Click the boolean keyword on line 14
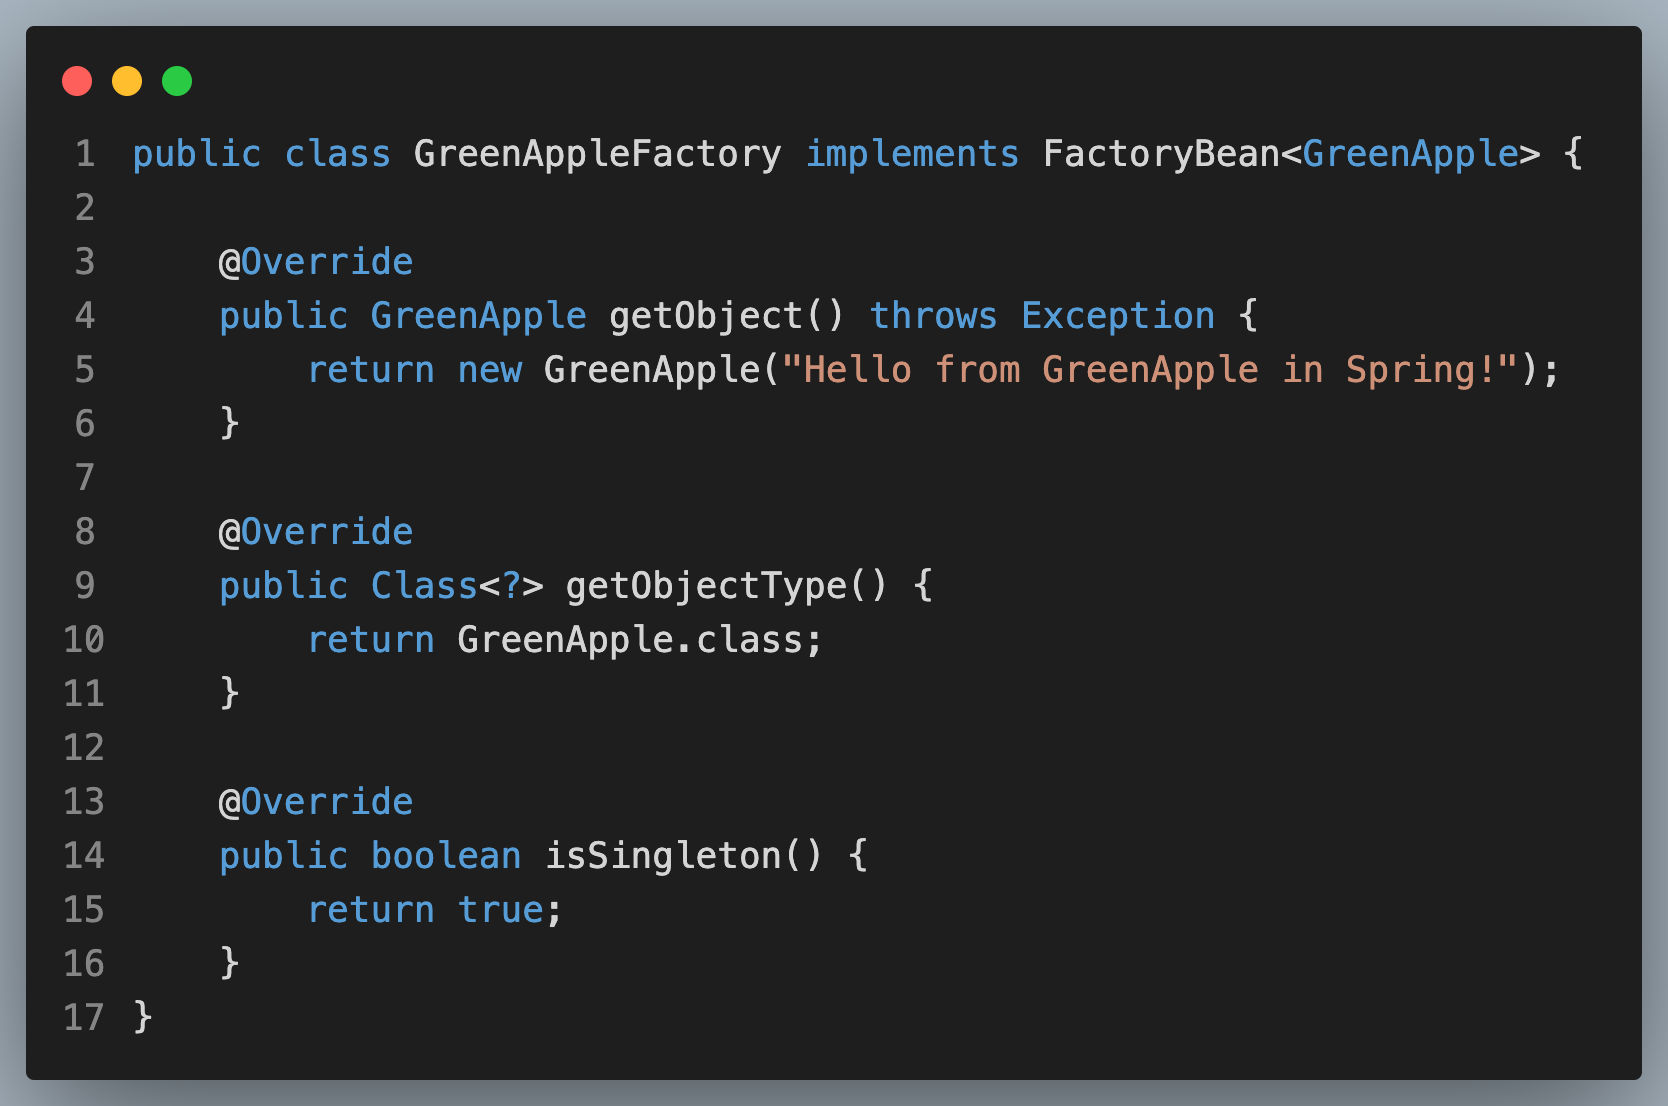This screenshot has height=1106, width=1668. pos(446,856)
